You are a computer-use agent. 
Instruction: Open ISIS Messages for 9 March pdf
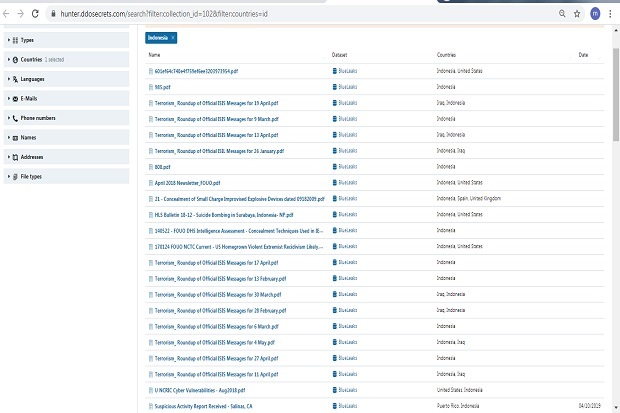tap(217, 119)
